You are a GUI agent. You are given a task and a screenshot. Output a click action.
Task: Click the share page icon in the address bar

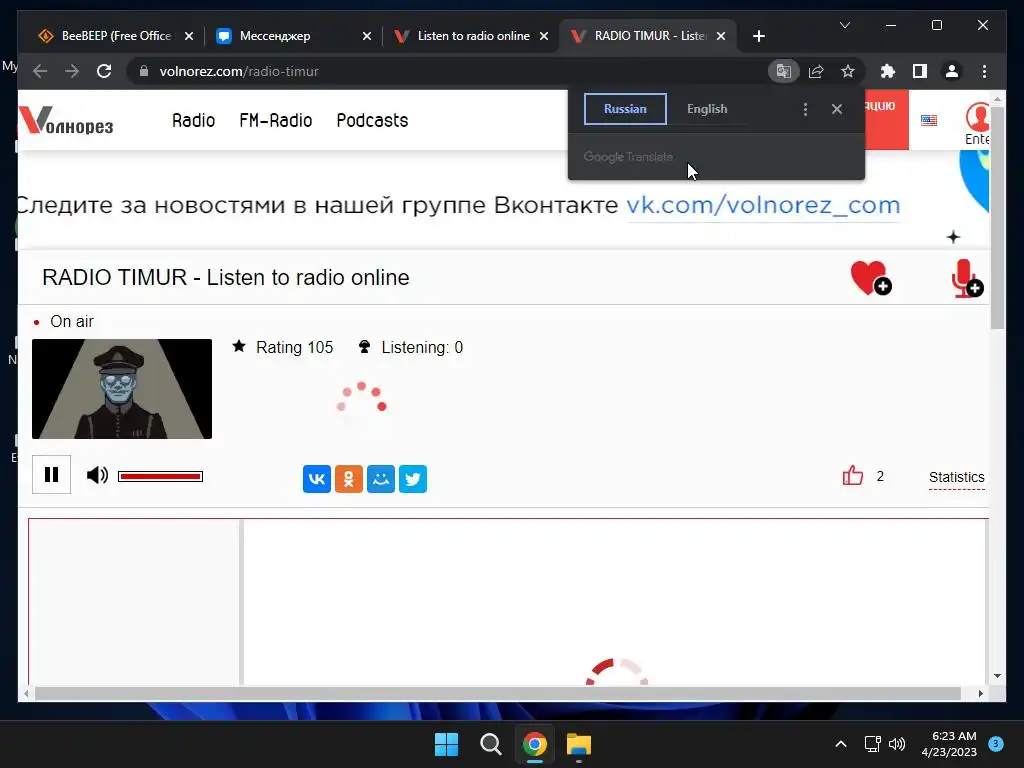(816, 71)
